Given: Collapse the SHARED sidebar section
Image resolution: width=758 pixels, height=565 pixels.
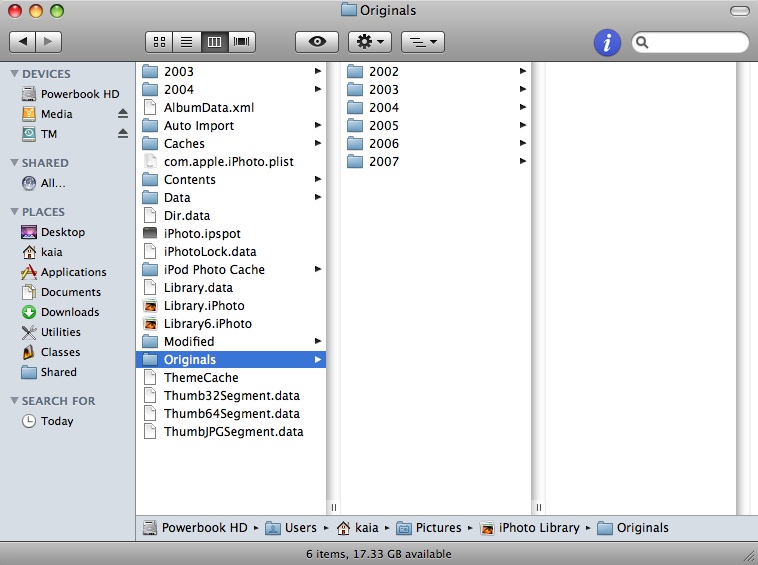Looking at the screenshot, I should 15,162.
